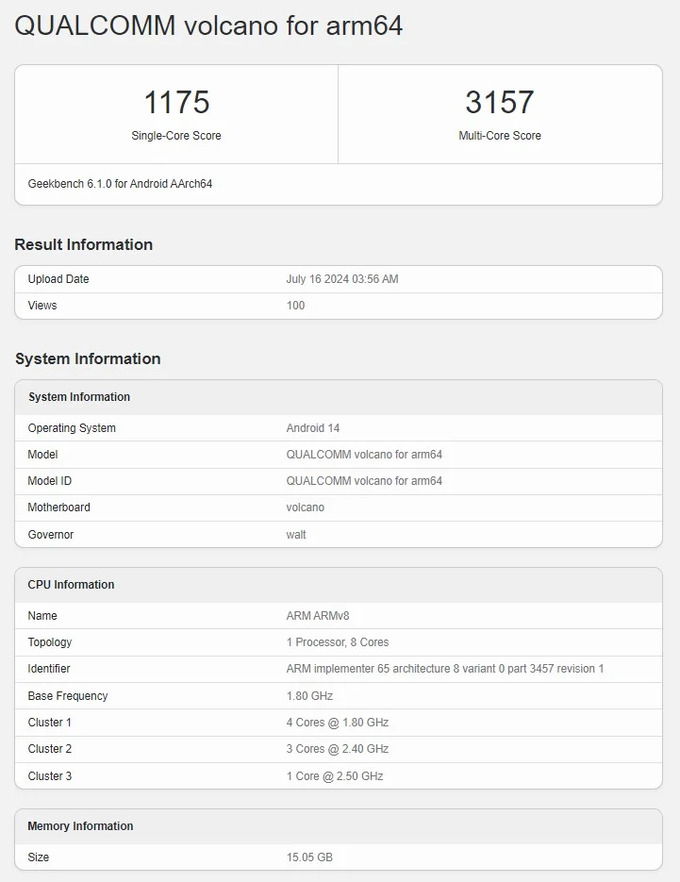Select the multi-core score value 3157
This screenshot has width=680, height=882.
(x=499, y=102)
